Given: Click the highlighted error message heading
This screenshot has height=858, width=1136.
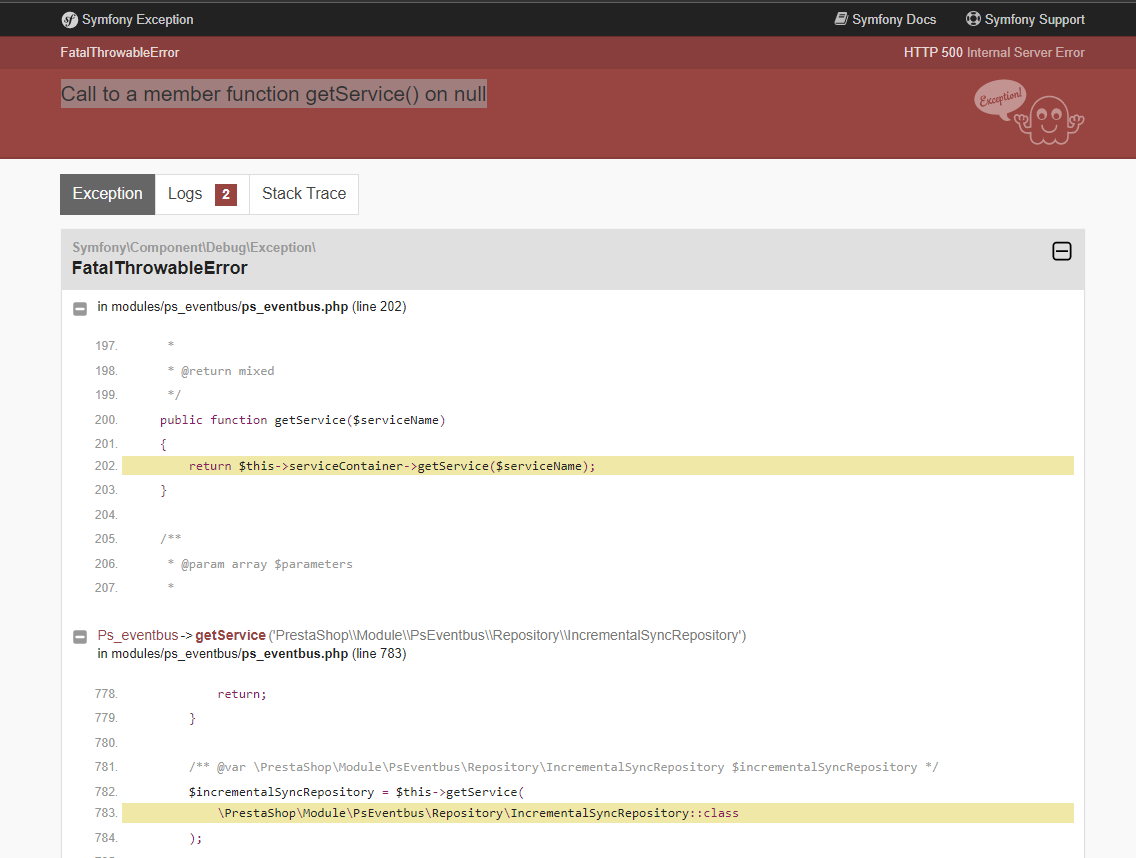Looking at the screenshot, I should 274,93.
